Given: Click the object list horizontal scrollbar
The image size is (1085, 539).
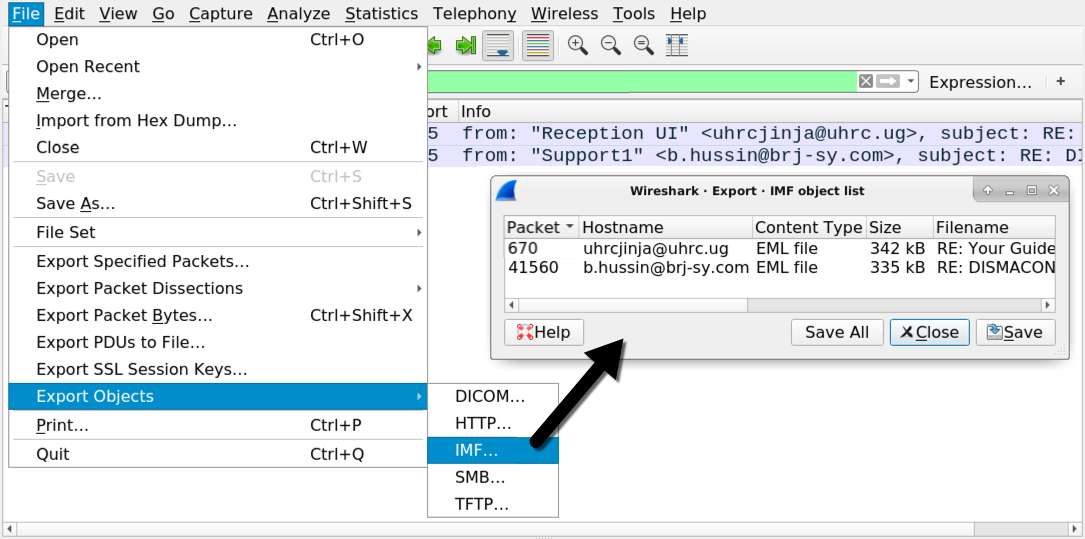Looking at the screenshot, I should pos(780,305).
